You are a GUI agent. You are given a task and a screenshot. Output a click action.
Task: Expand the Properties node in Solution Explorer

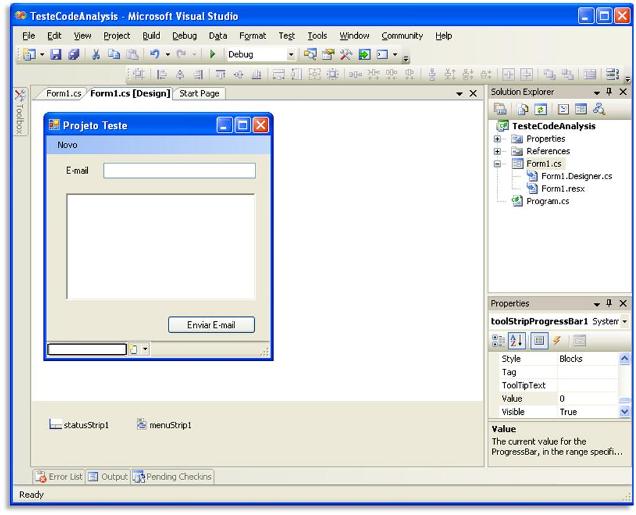(498, 139)
